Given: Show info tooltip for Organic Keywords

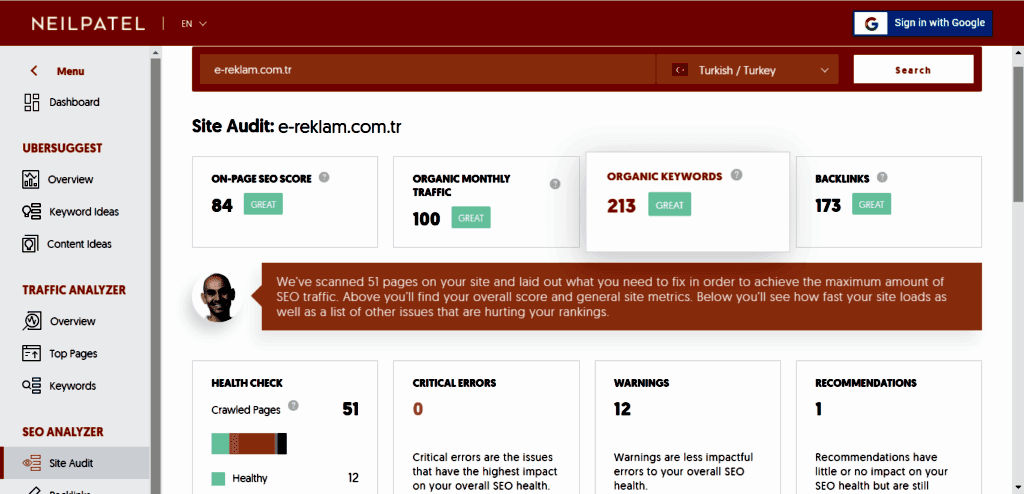Looking at the screenshot, I should click(x=736, y=175).
